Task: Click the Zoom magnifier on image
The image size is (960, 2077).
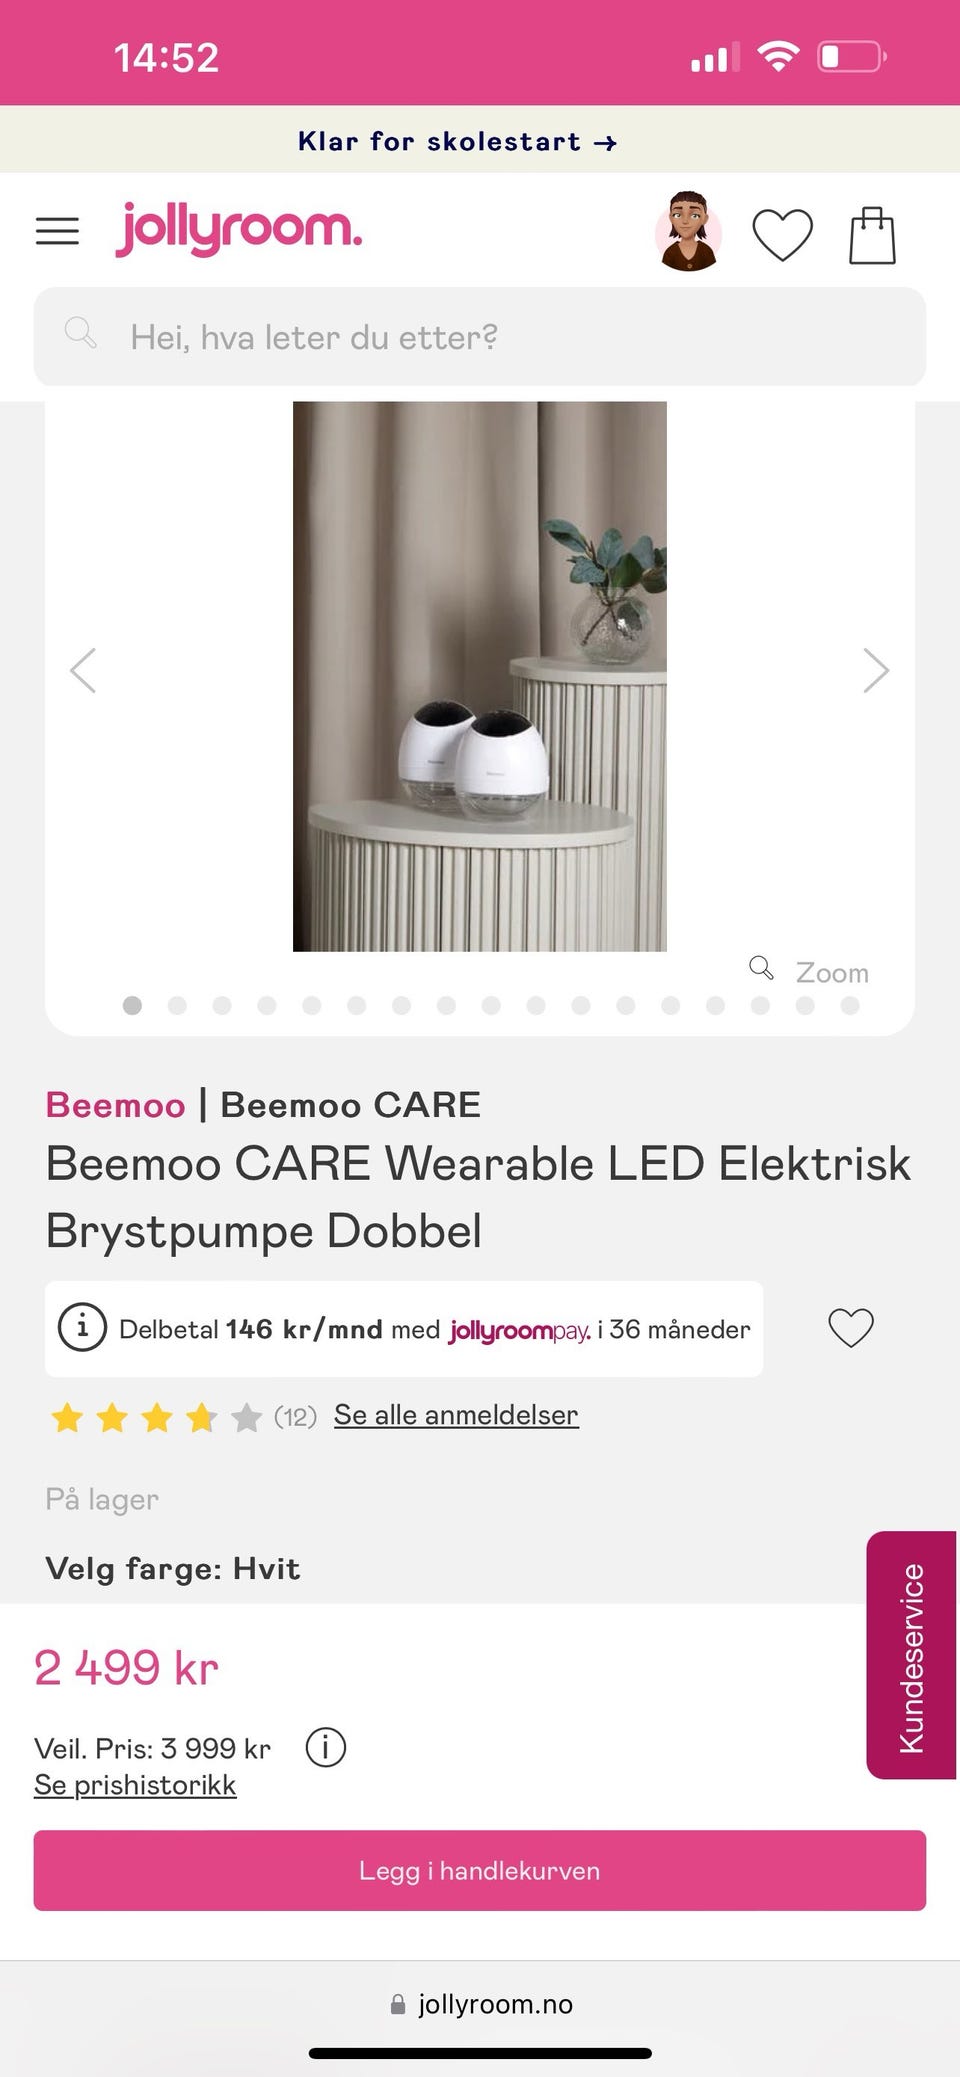Action: click(809, 971)
